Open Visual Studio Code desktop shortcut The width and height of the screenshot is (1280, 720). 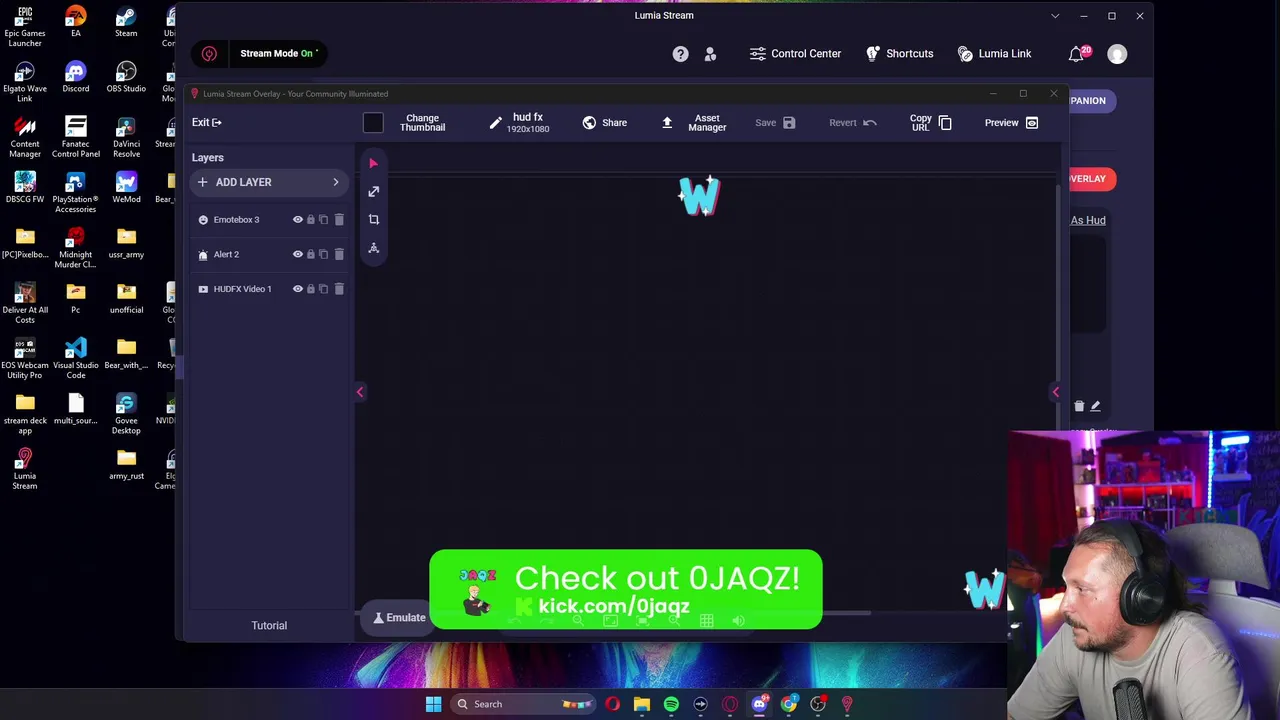[x=76, y=358]
